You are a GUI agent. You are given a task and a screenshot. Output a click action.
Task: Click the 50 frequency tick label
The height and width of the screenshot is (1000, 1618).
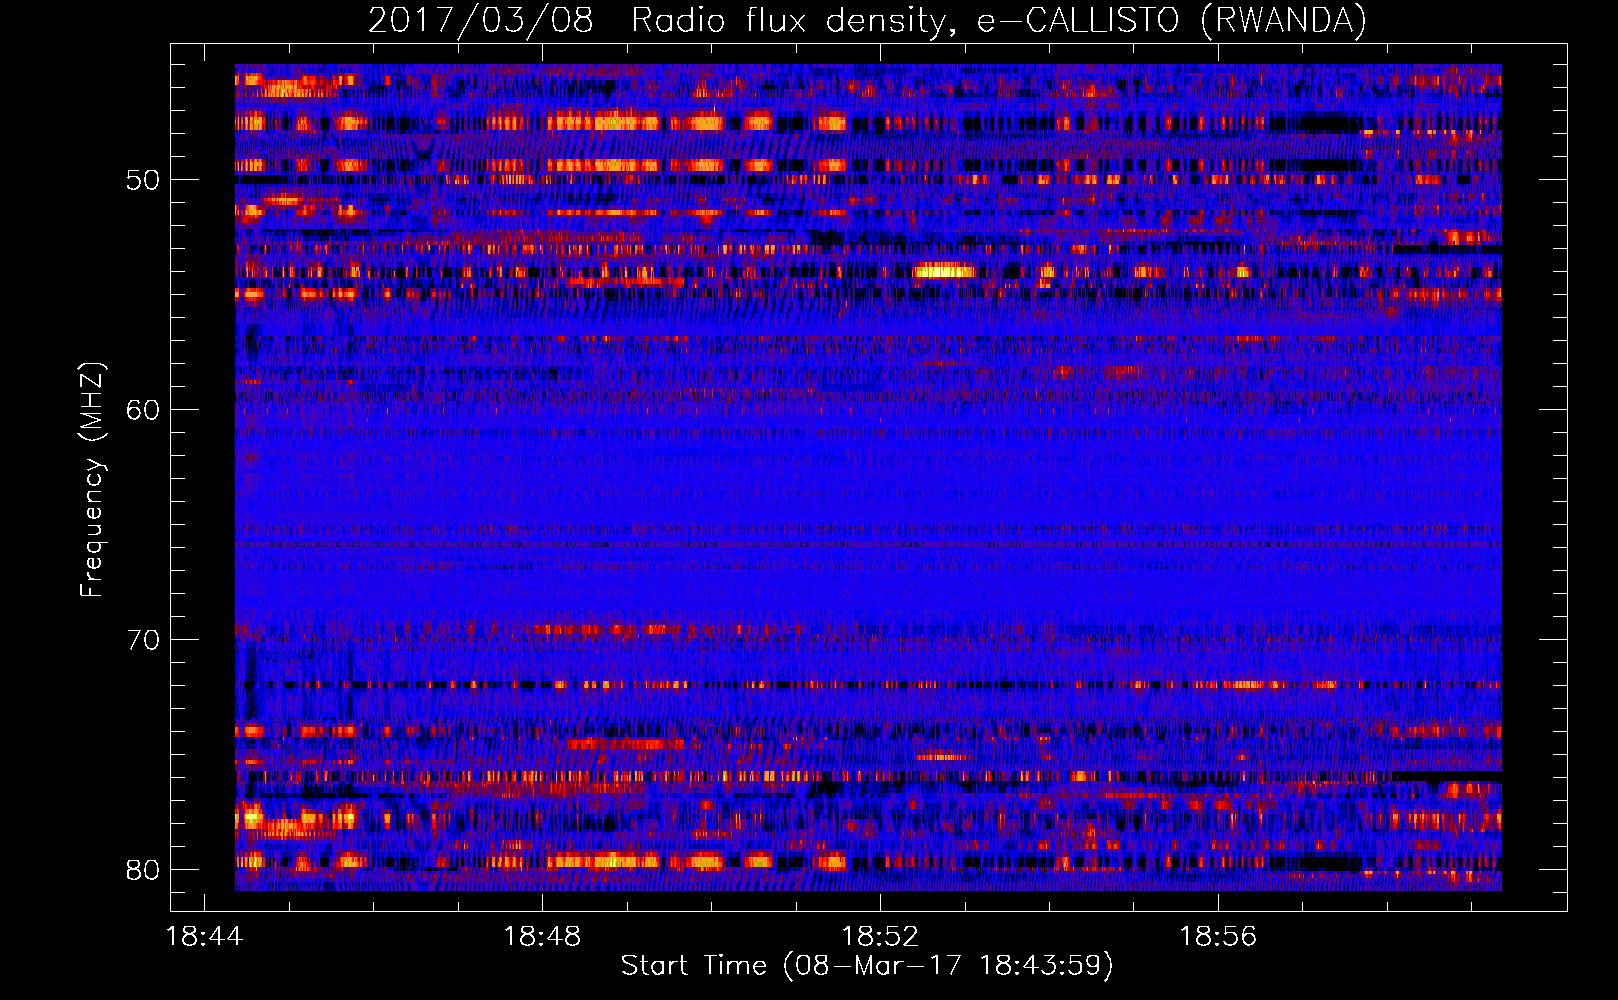pos(143,181)
